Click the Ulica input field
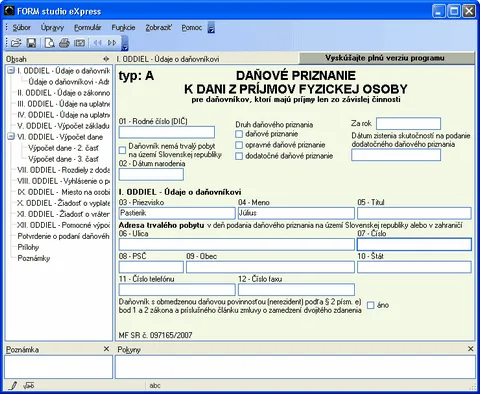The image size is (480, 394). [237, 244]
